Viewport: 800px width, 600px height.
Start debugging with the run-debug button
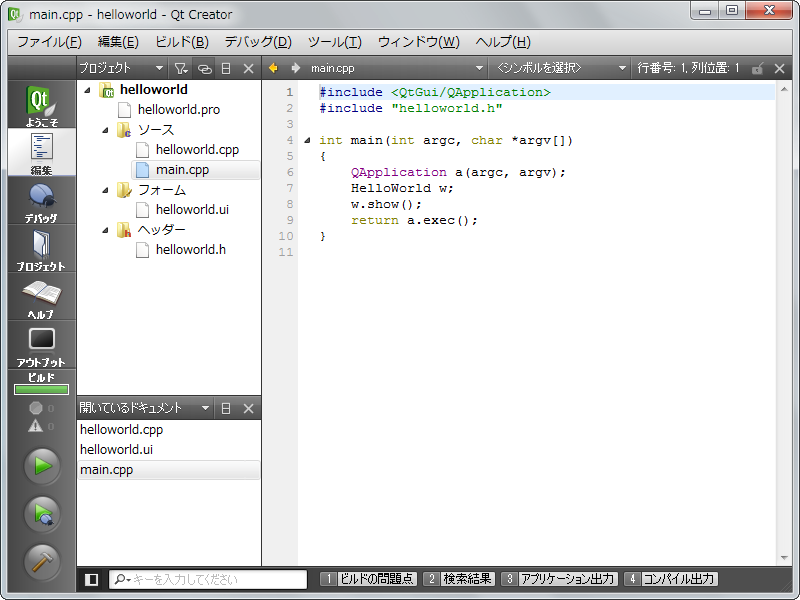pyautogui.click(x=42, y=514)
